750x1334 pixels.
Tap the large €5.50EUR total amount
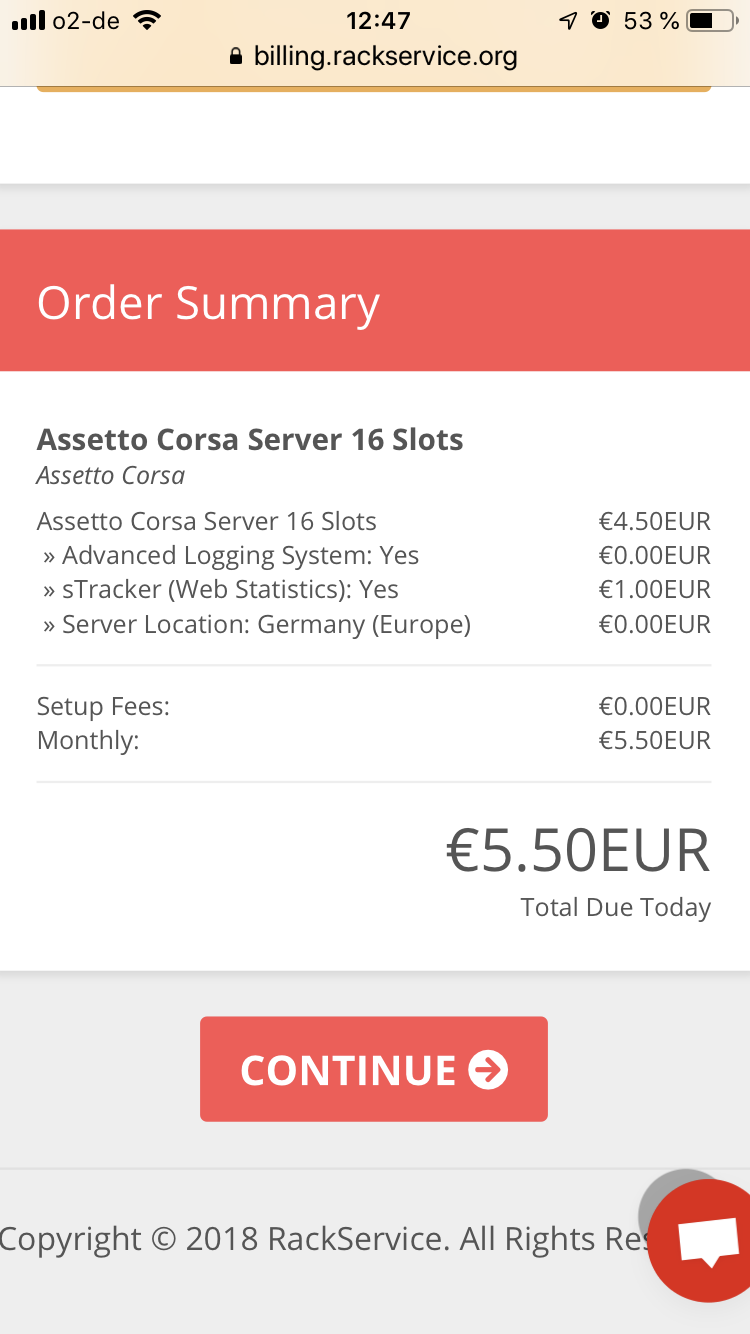(x=577, y=851)
